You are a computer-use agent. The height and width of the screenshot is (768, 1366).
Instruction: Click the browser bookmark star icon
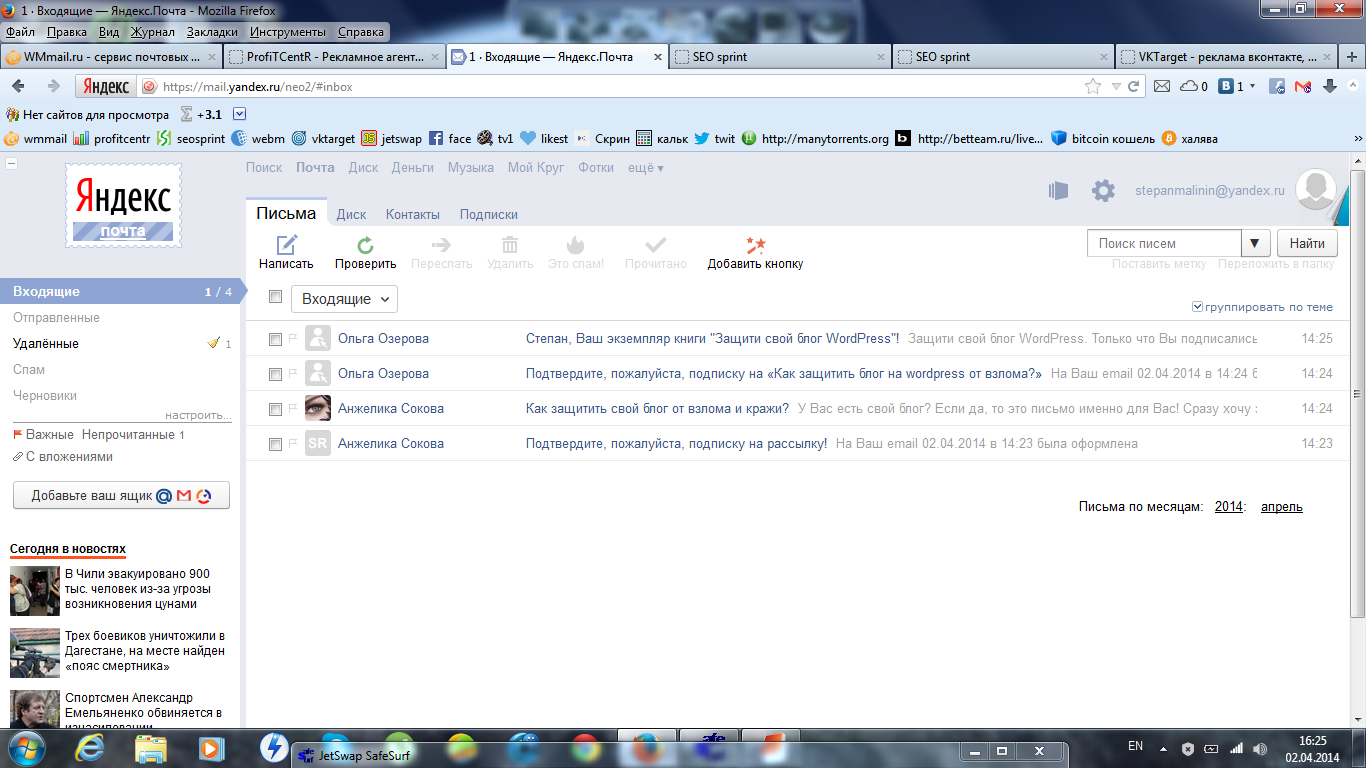point(1093,87)
